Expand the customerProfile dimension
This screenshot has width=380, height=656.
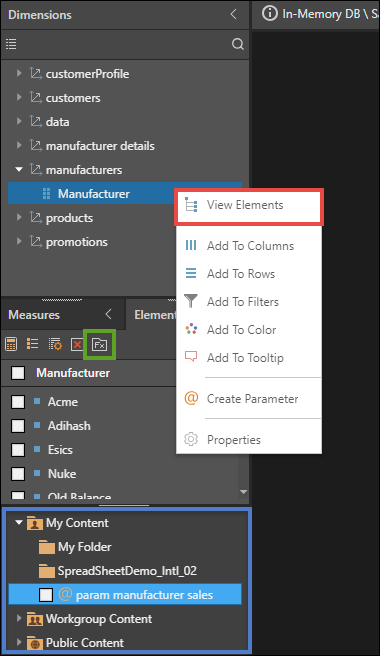click(19, 73)
